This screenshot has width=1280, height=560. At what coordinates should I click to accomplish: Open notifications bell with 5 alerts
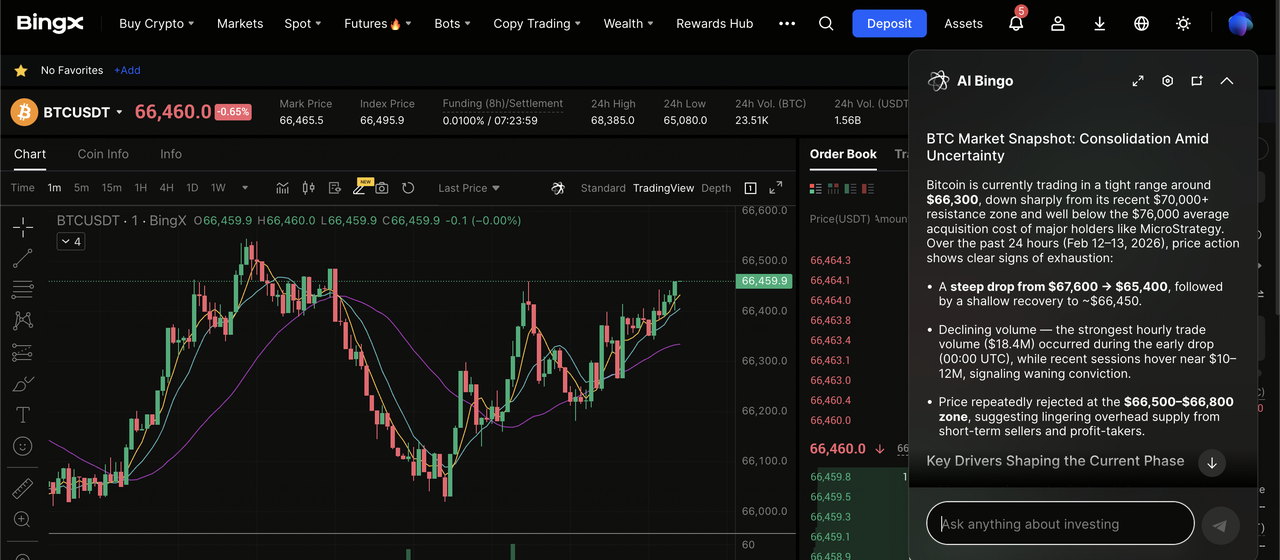click(x=1016, y=24)
